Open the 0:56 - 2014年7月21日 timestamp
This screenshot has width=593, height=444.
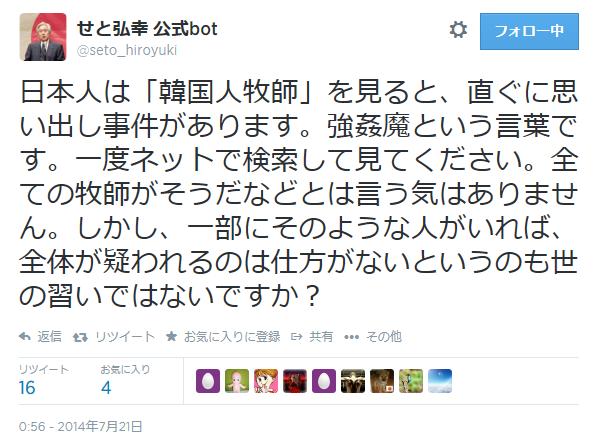coord(81,427)
